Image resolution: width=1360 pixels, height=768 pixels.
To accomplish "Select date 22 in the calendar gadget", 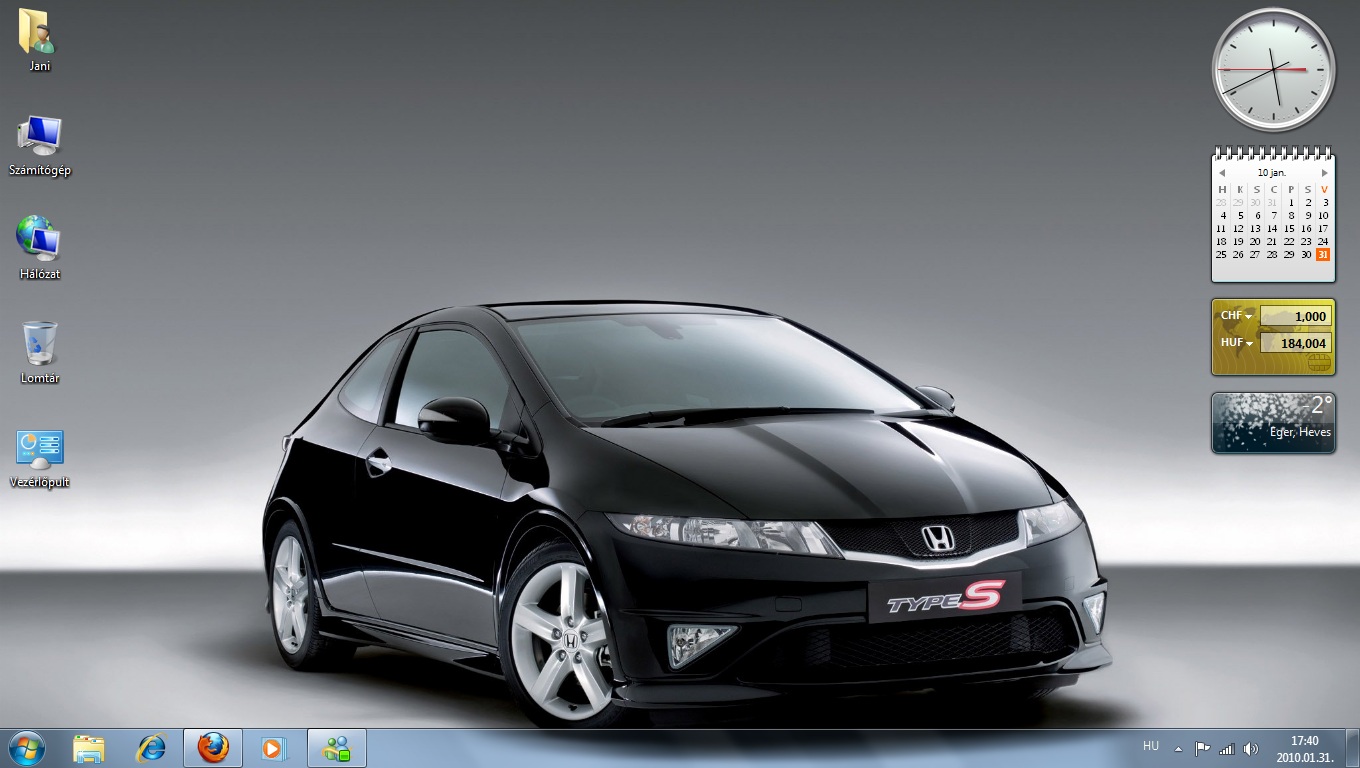I will point(1289,241).
